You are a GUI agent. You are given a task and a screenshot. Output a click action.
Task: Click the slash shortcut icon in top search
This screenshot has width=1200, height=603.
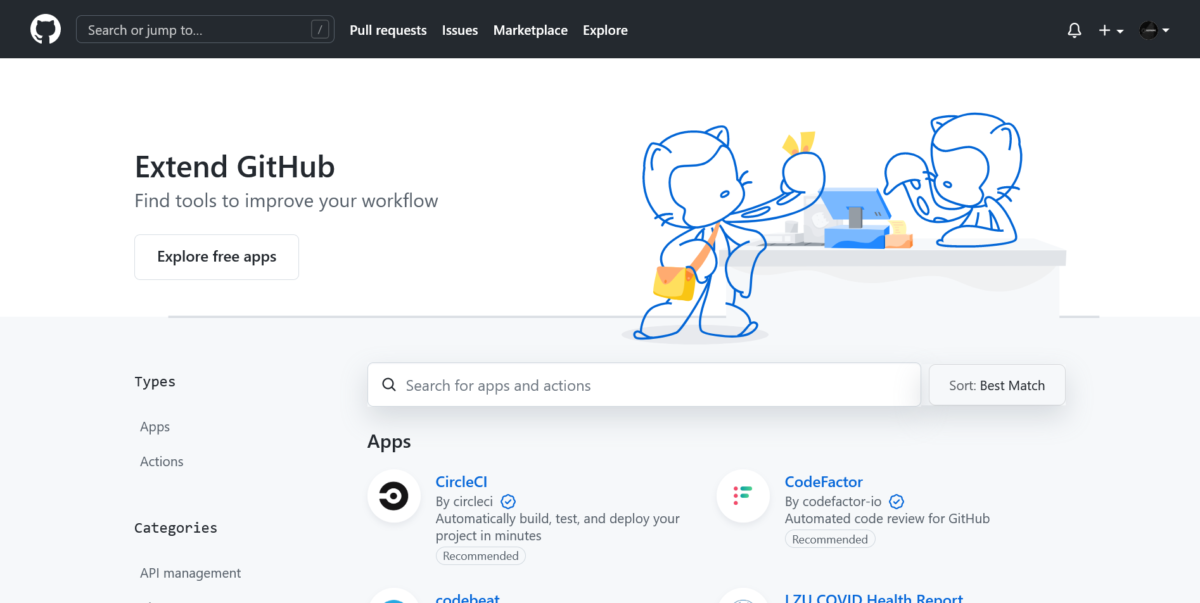pyautogui.click(x=320, y=30)
